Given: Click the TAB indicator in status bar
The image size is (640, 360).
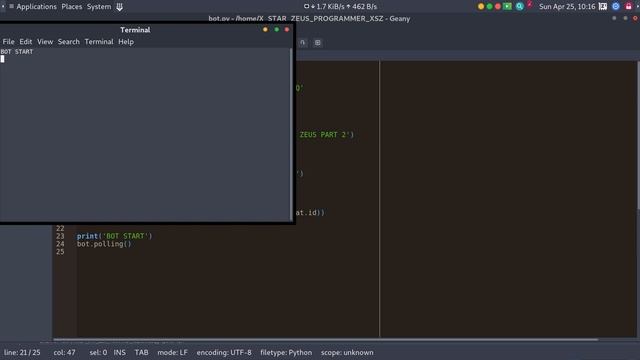Looking at the screenshot, I should (141, 353).
